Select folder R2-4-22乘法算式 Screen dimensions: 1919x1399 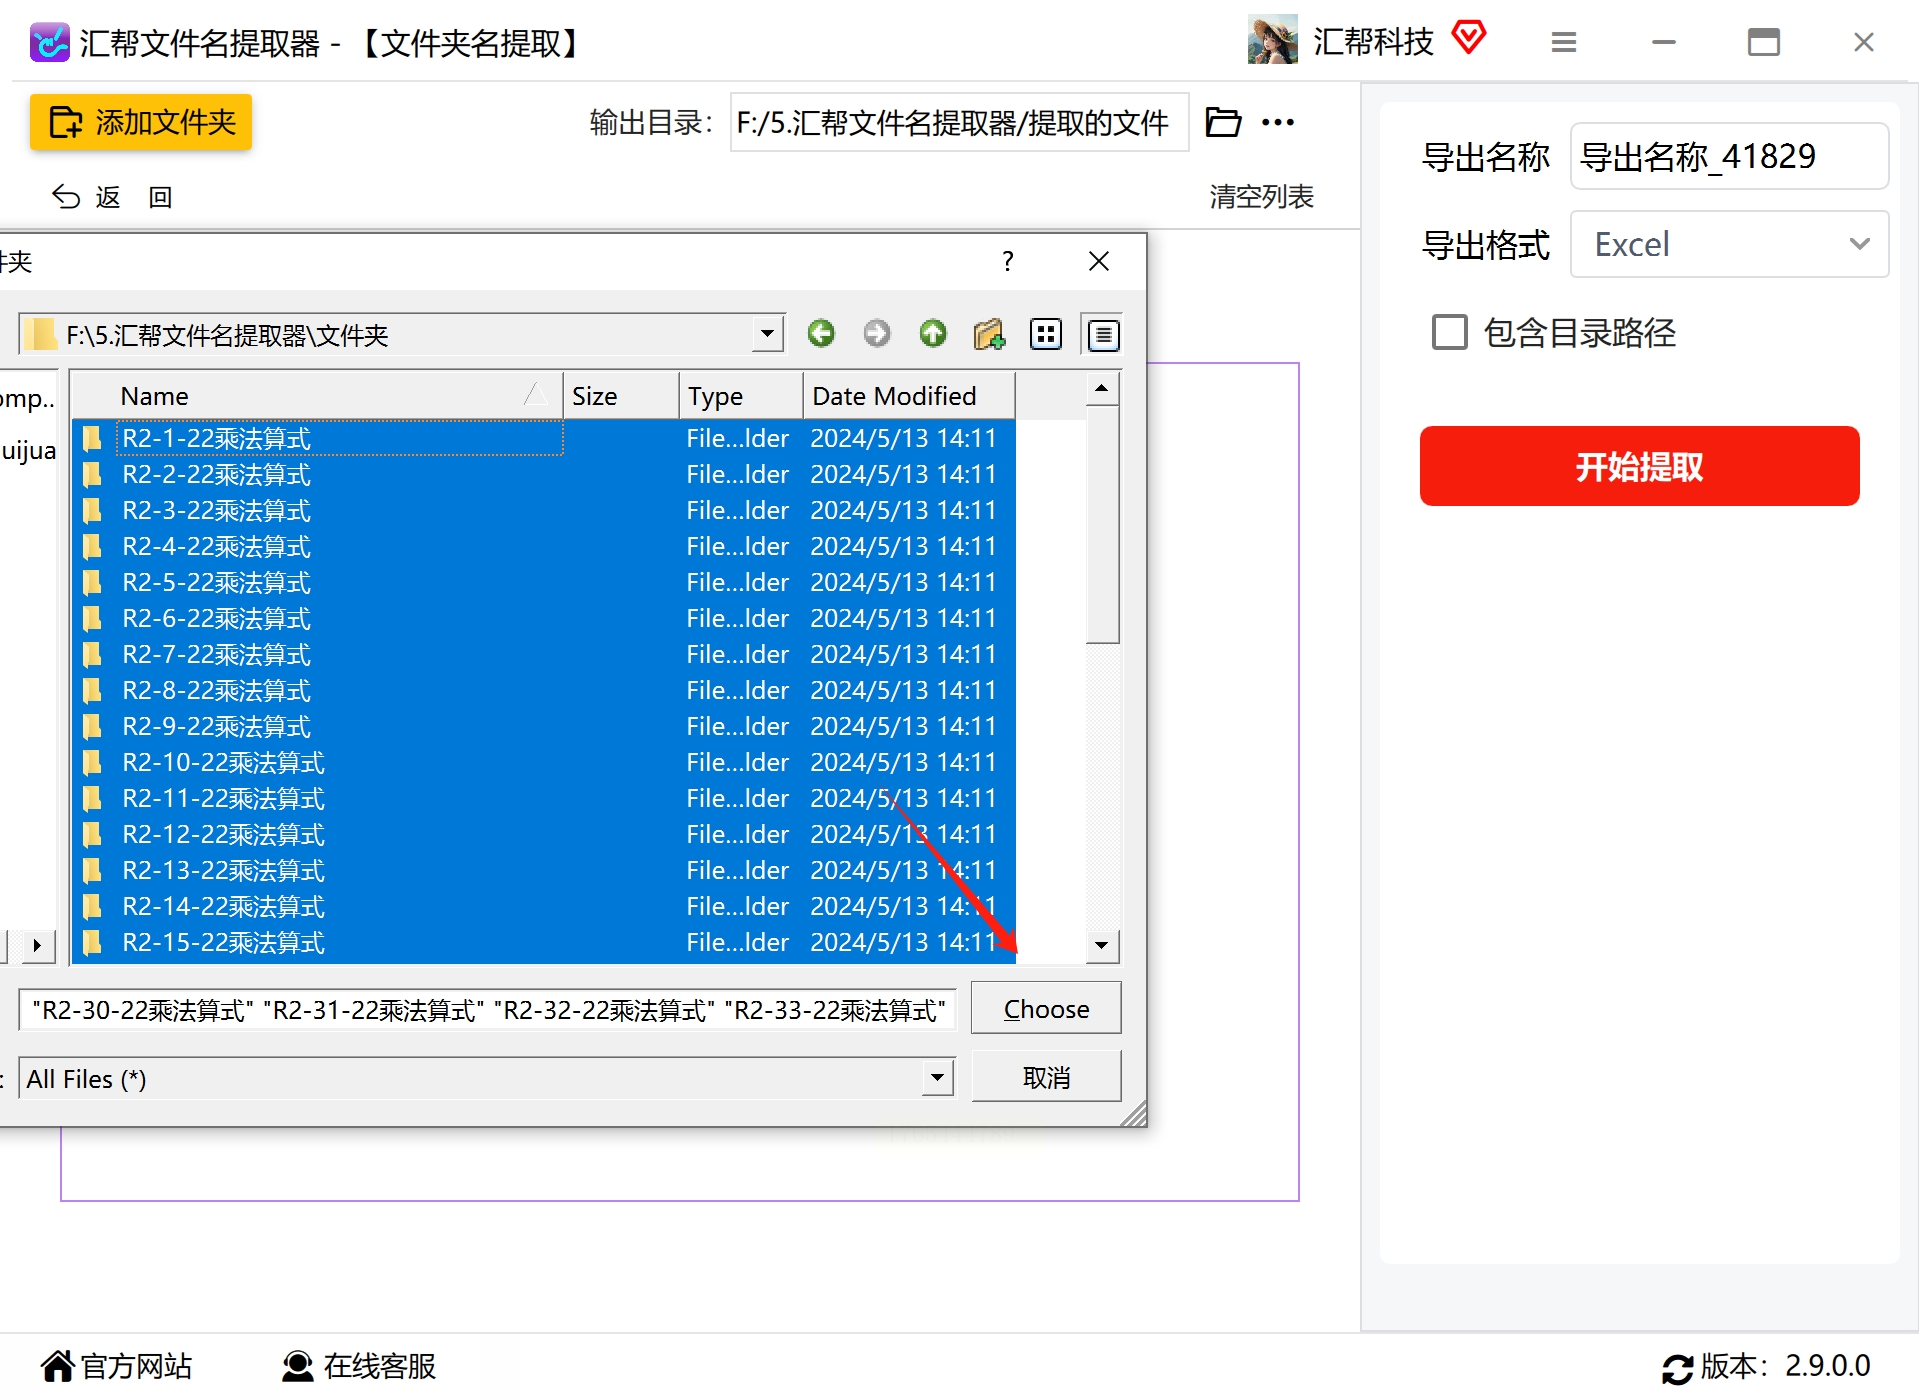(544, 546)
